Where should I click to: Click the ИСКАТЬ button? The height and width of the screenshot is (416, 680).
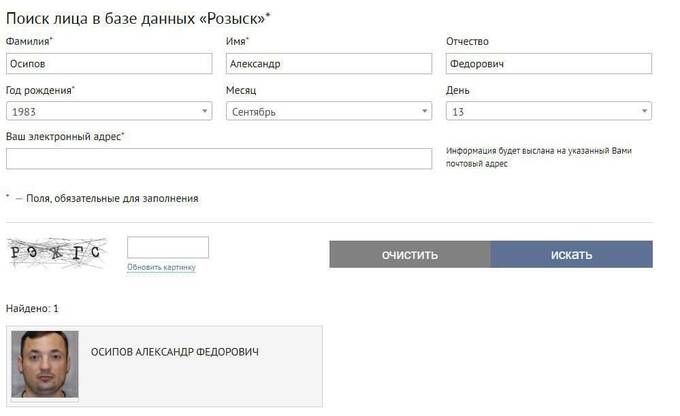tap(572, 254)
